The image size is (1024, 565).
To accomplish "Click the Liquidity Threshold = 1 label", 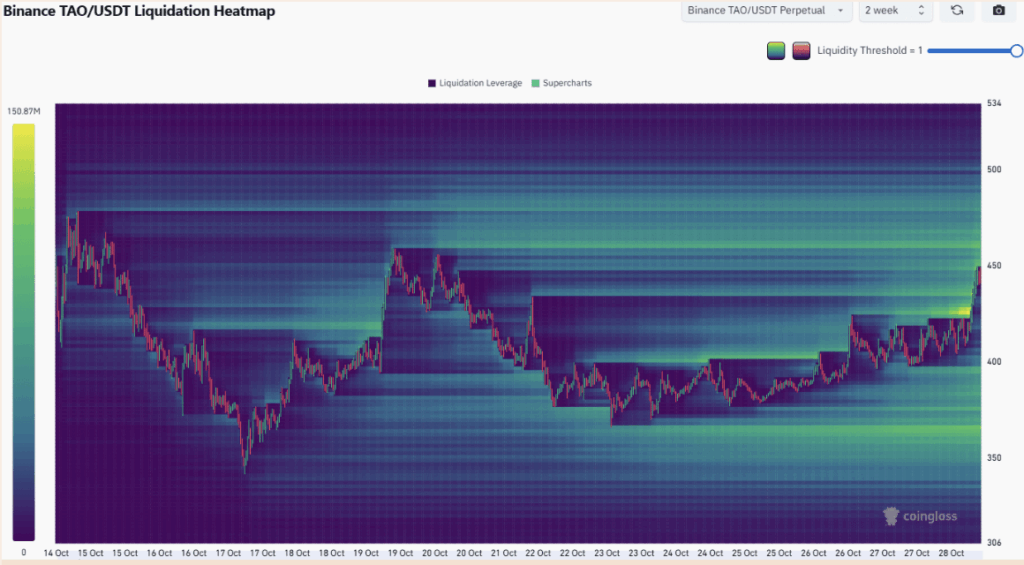I will point(869,51).
